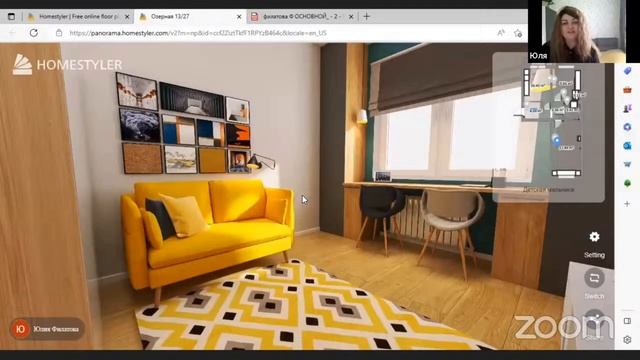
Task: Reload the panorama page
Action: (33, 33)
